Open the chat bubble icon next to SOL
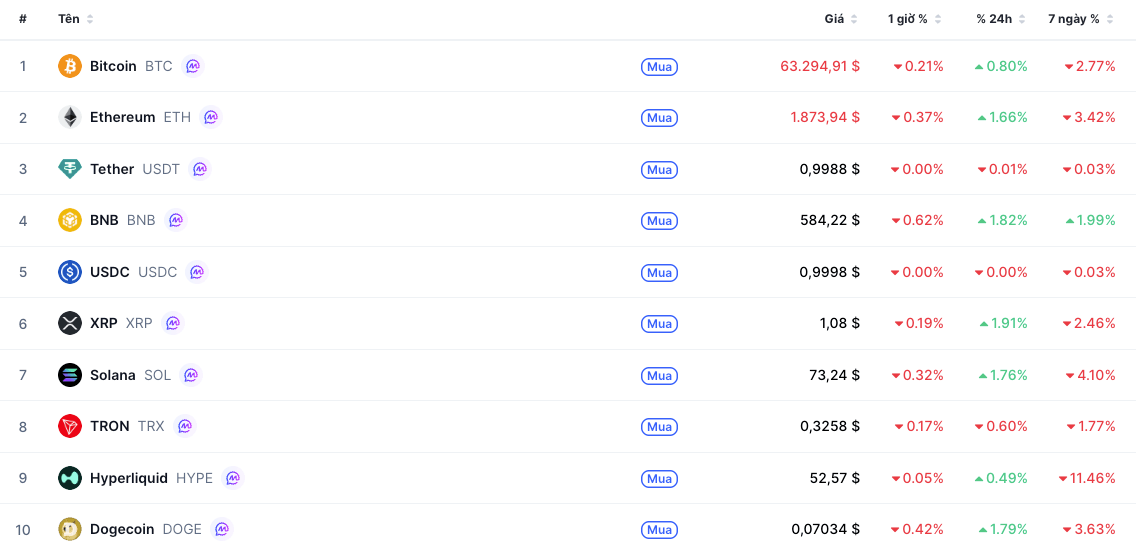 191,374
